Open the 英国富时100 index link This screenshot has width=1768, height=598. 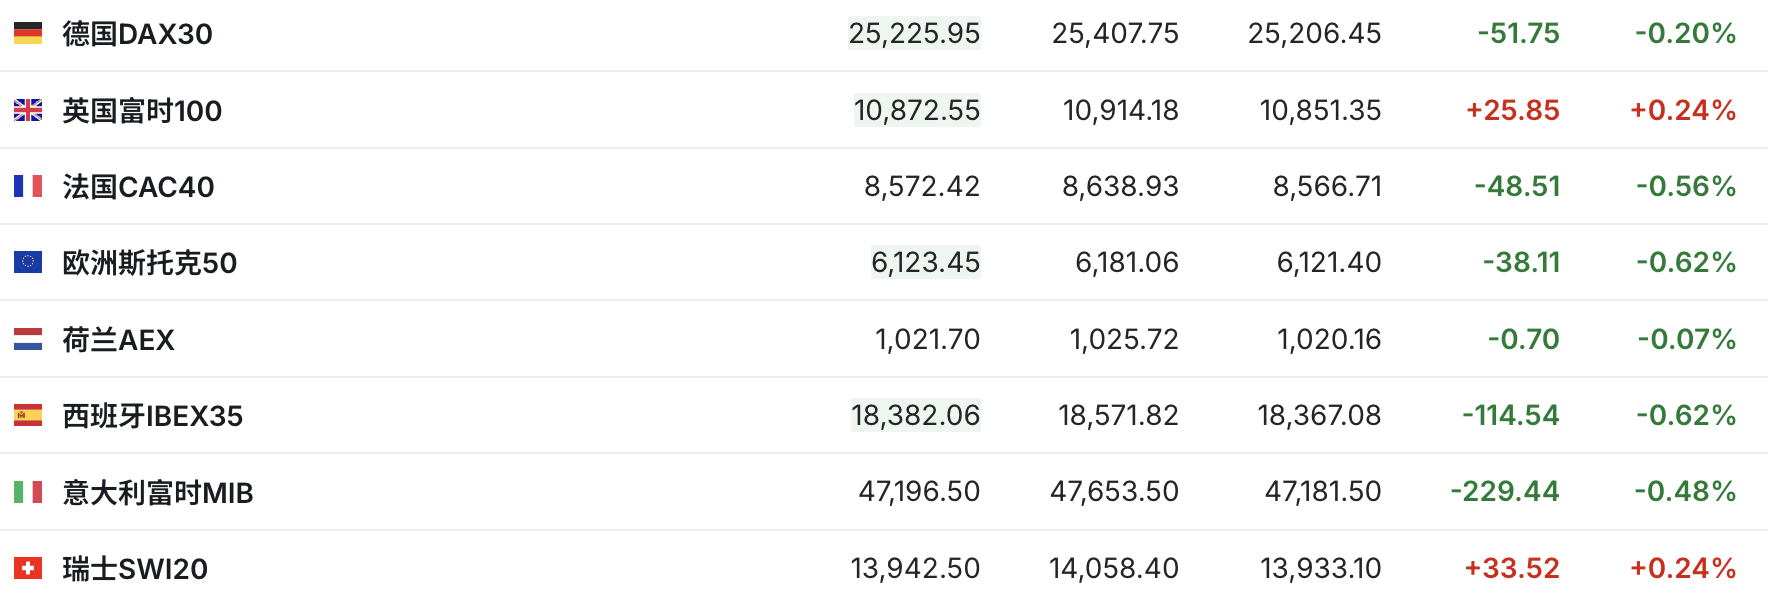pos(142,110)
